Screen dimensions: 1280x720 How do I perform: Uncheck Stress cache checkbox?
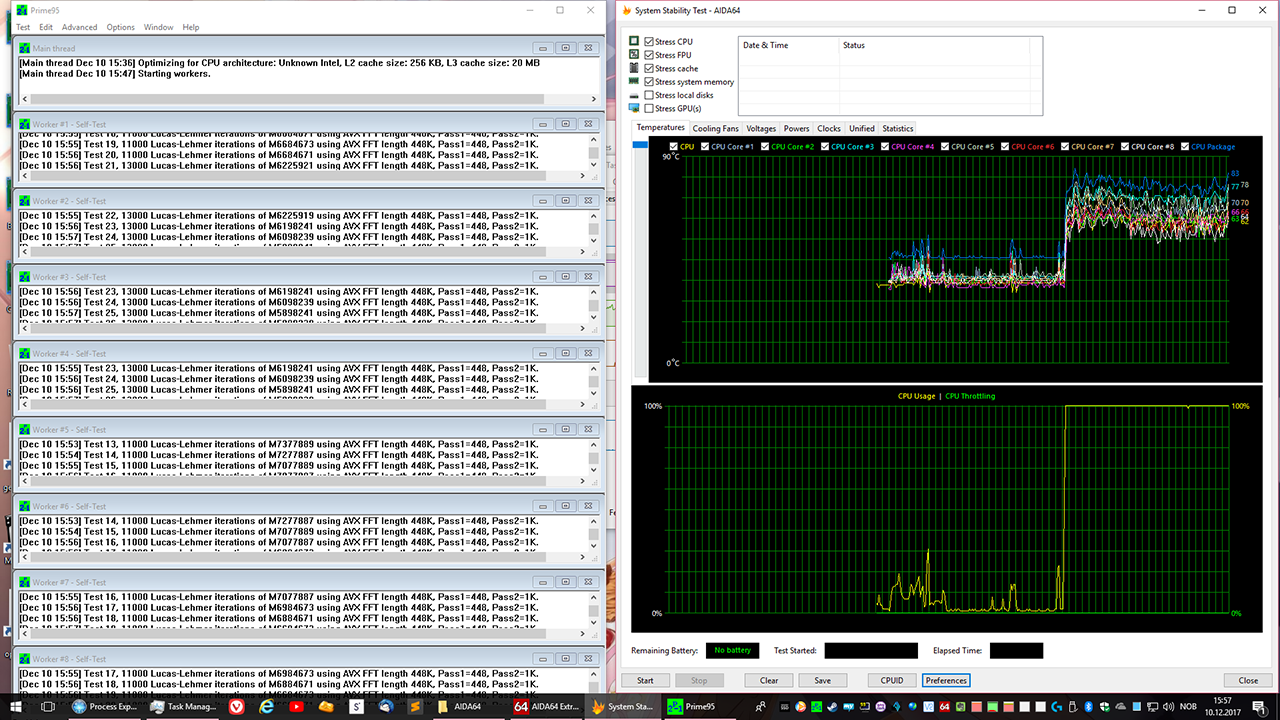pyautogui.click(x=650, y=68)
